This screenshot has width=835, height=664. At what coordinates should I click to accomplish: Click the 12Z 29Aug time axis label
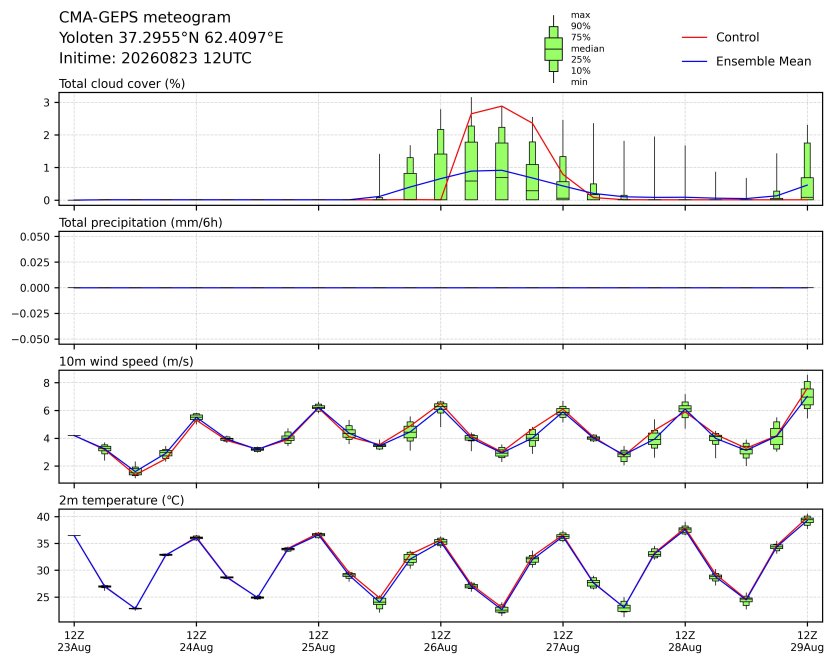coord(807,641)
